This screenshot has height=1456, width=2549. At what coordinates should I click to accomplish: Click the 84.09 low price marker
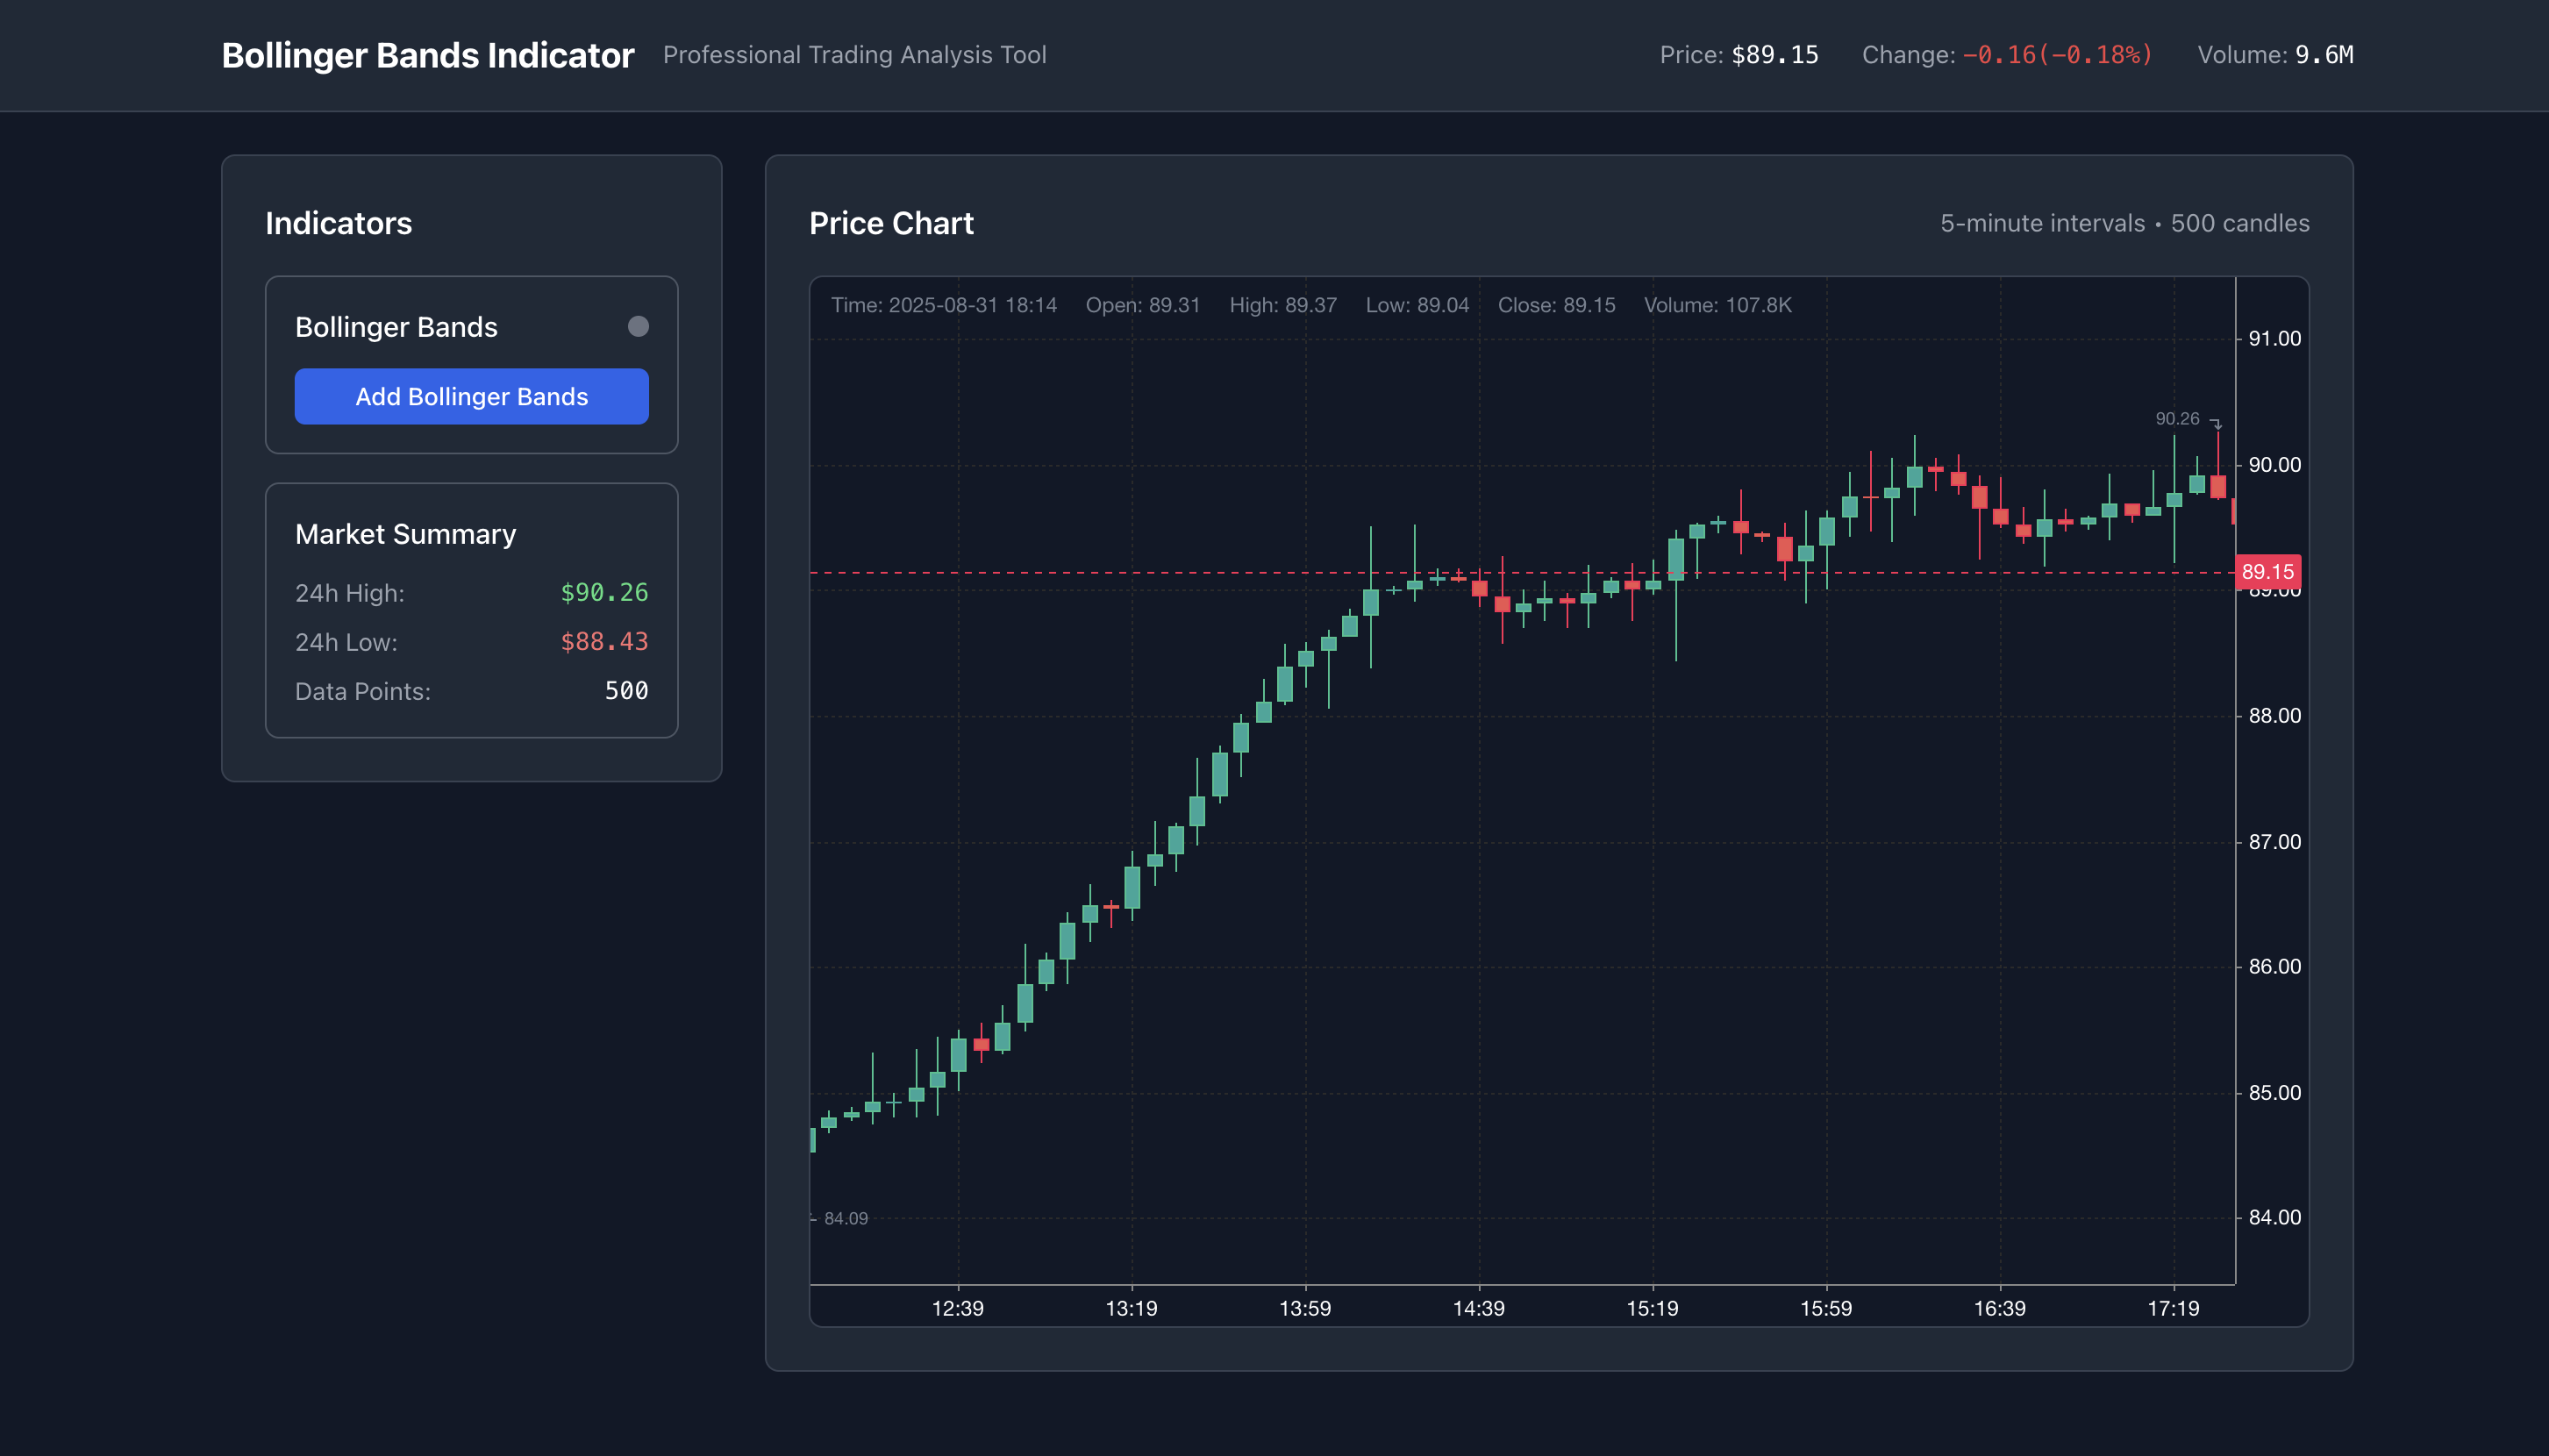tap(845, 1218)
